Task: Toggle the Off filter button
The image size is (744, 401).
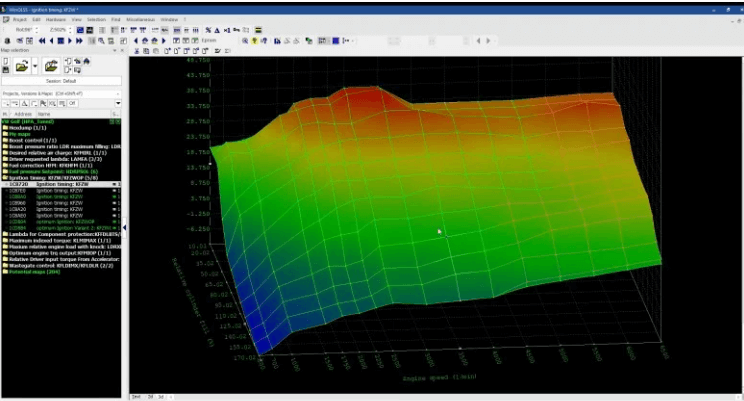Action: coord(72,103)
